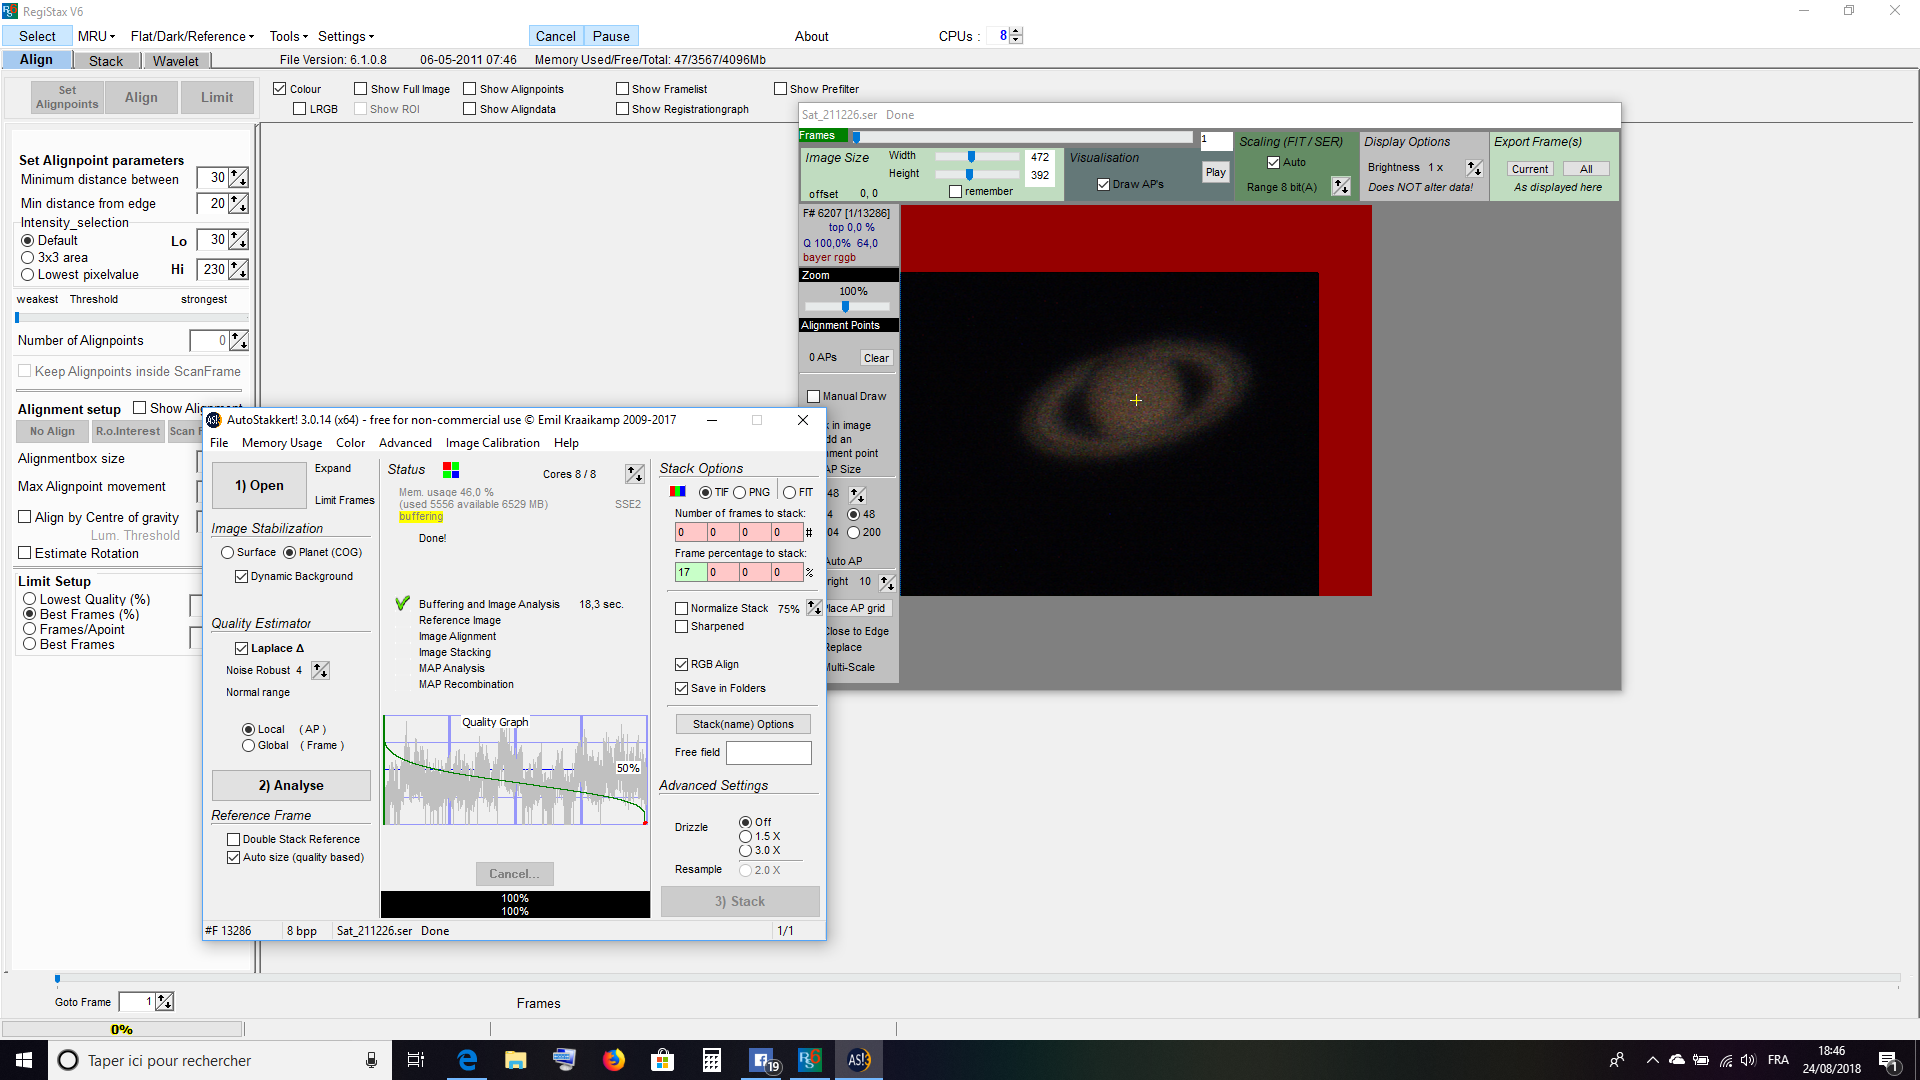Open Firefox from the taskbar
The image size is (1920, 1080).
613,1060
